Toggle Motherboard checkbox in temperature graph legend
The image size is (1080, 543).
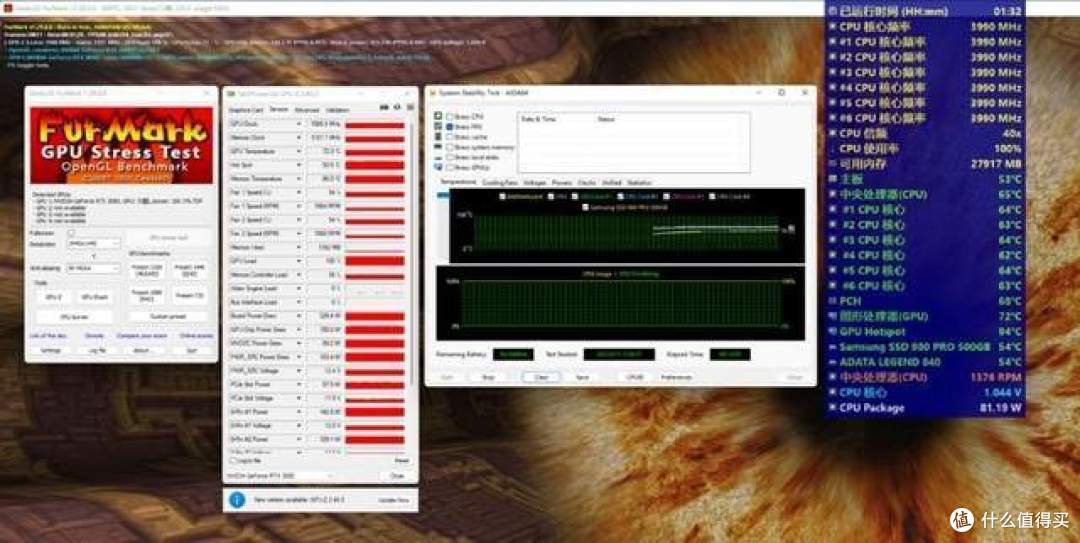point(503,196)
